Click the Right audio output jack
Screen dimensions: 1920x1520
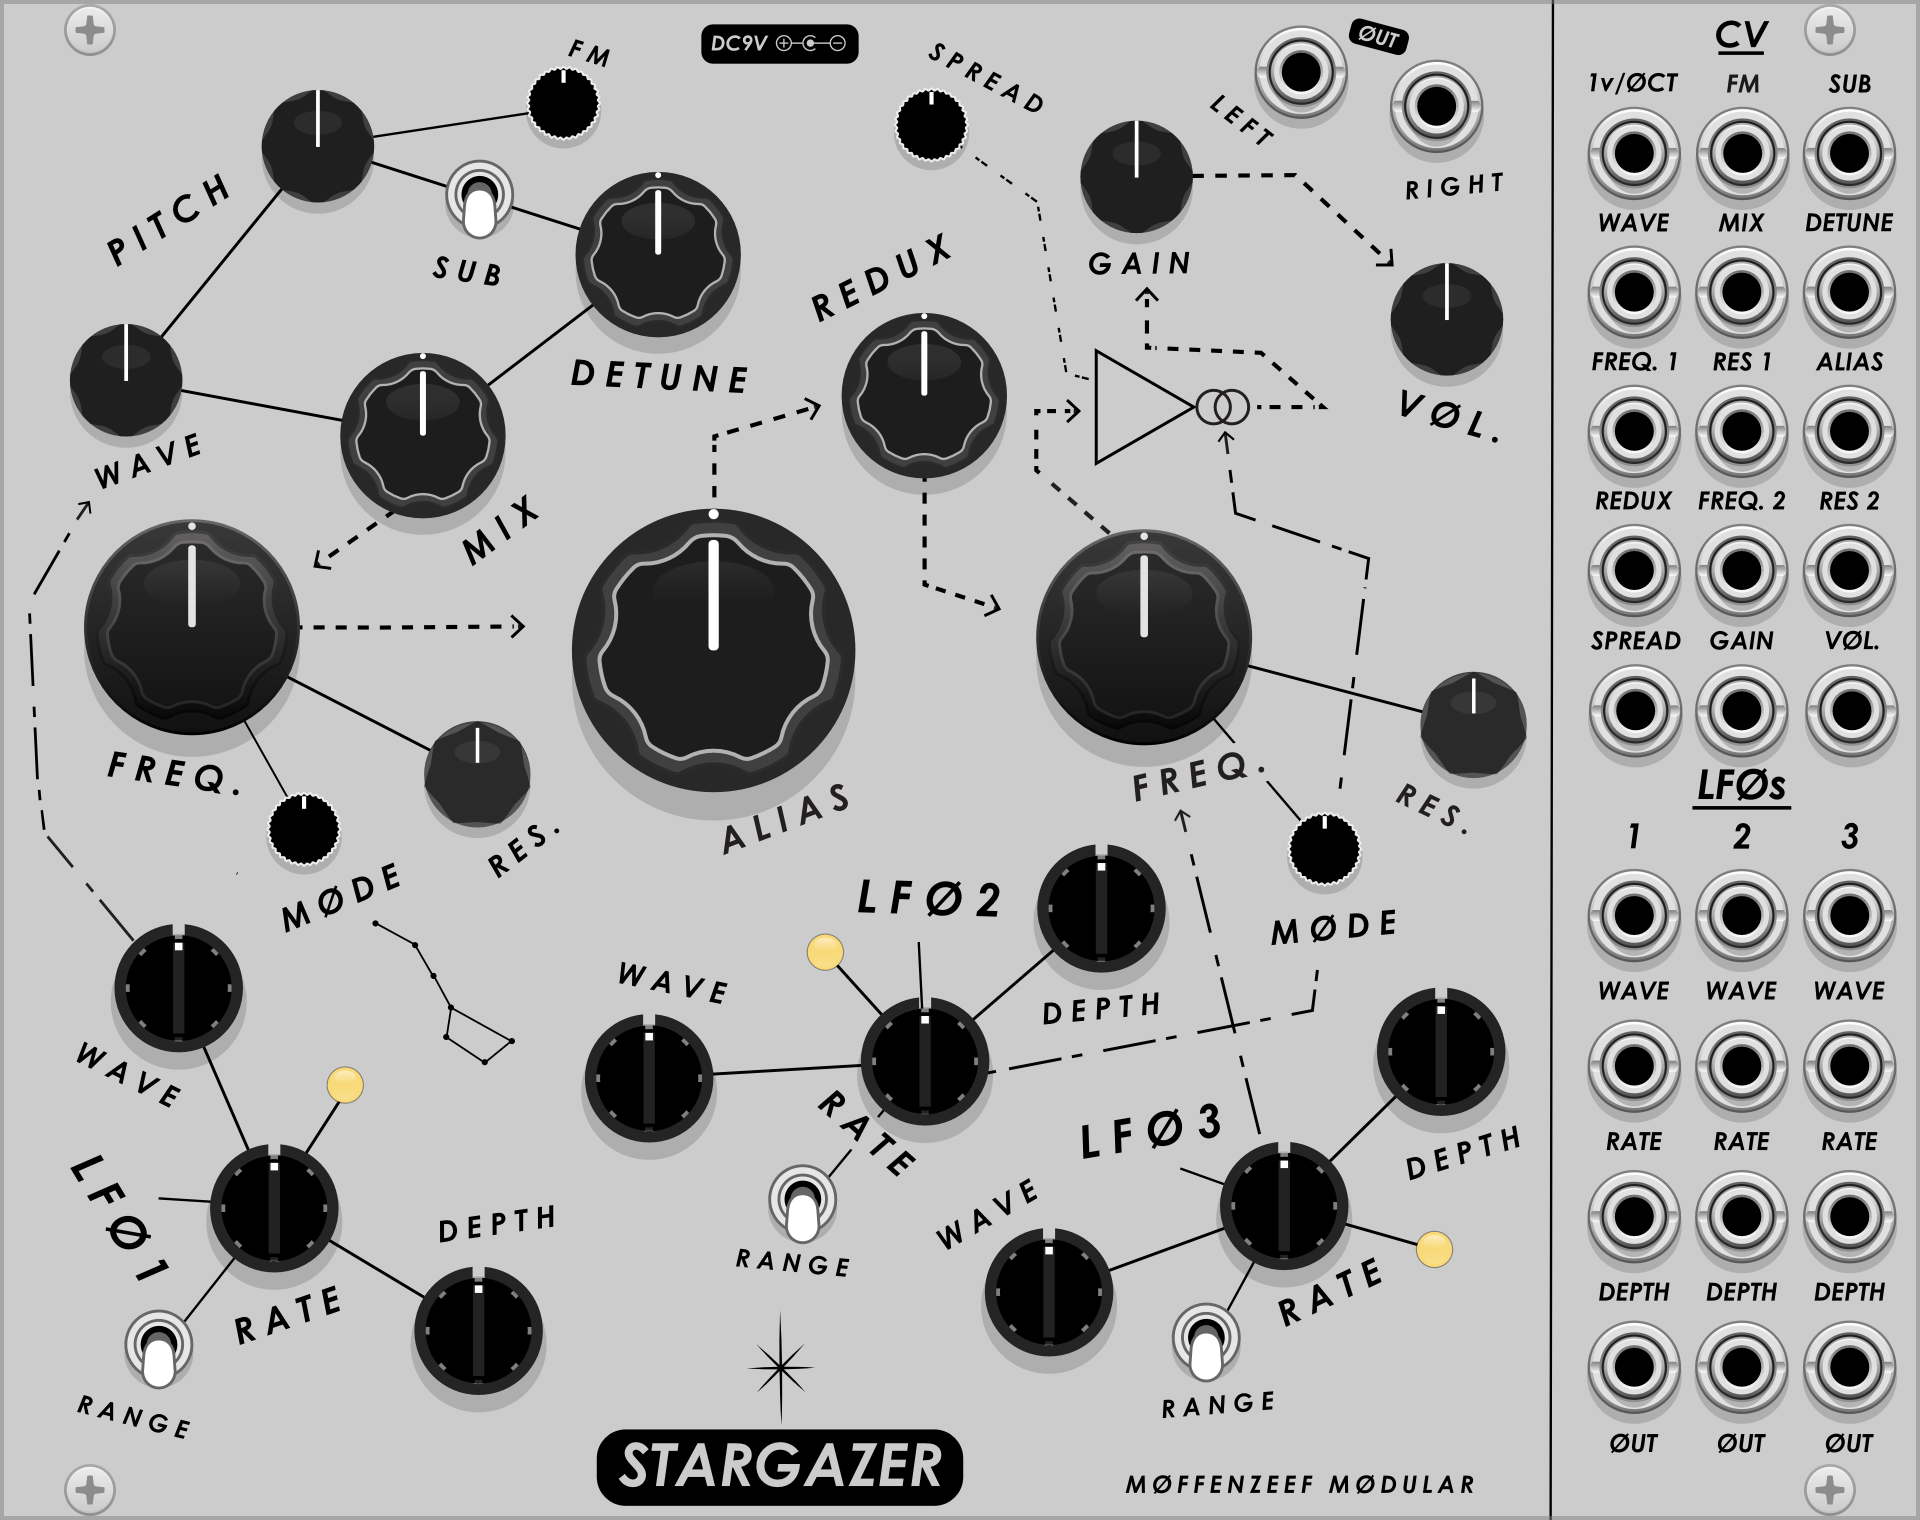pos(1436,106)
